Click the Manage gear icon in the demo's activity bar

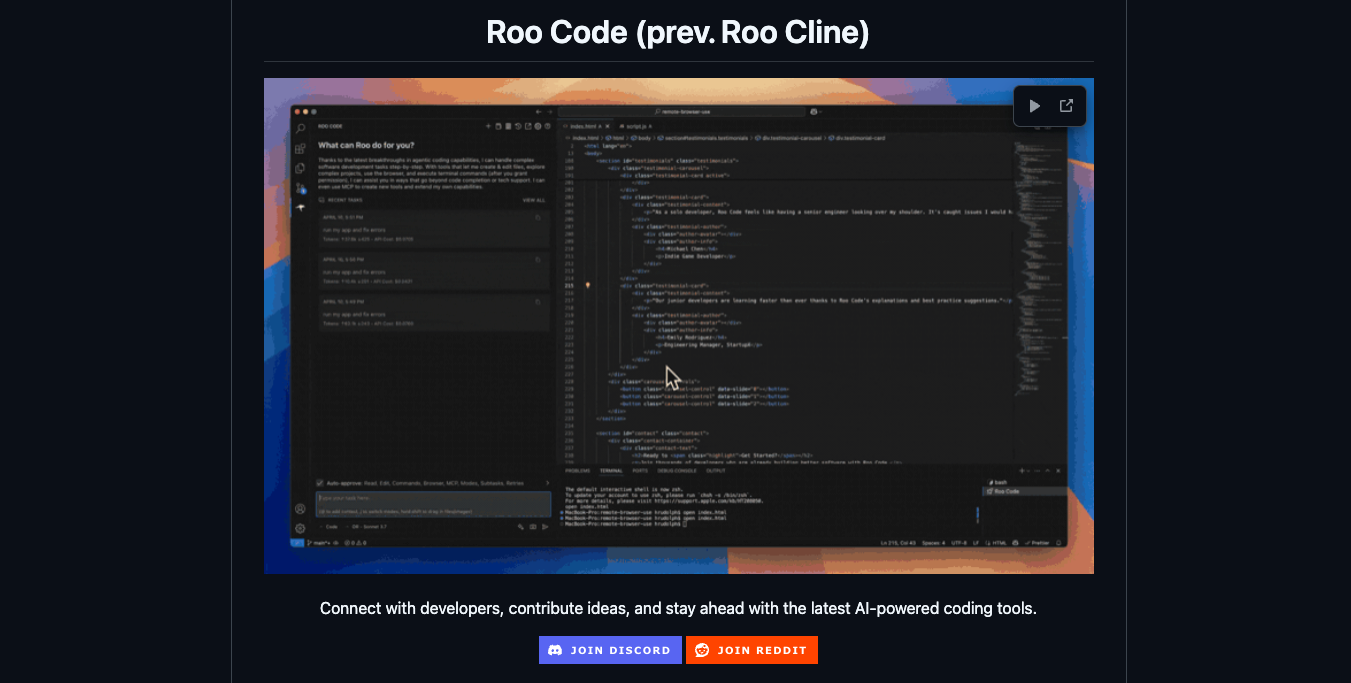300,528
